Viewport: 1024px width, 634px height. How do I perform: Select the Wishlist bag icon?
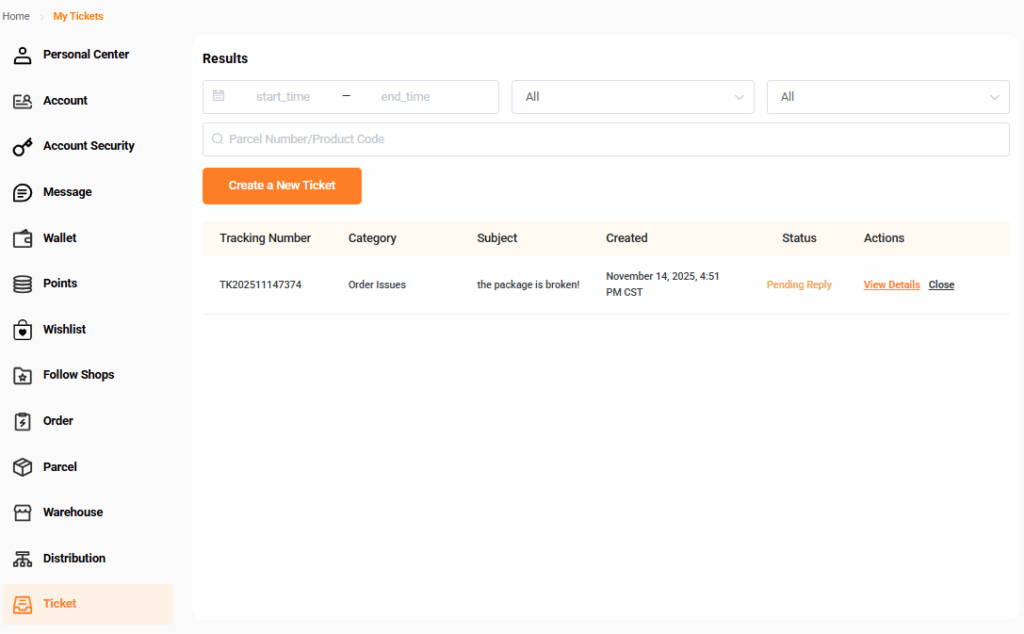pos(22,330)
